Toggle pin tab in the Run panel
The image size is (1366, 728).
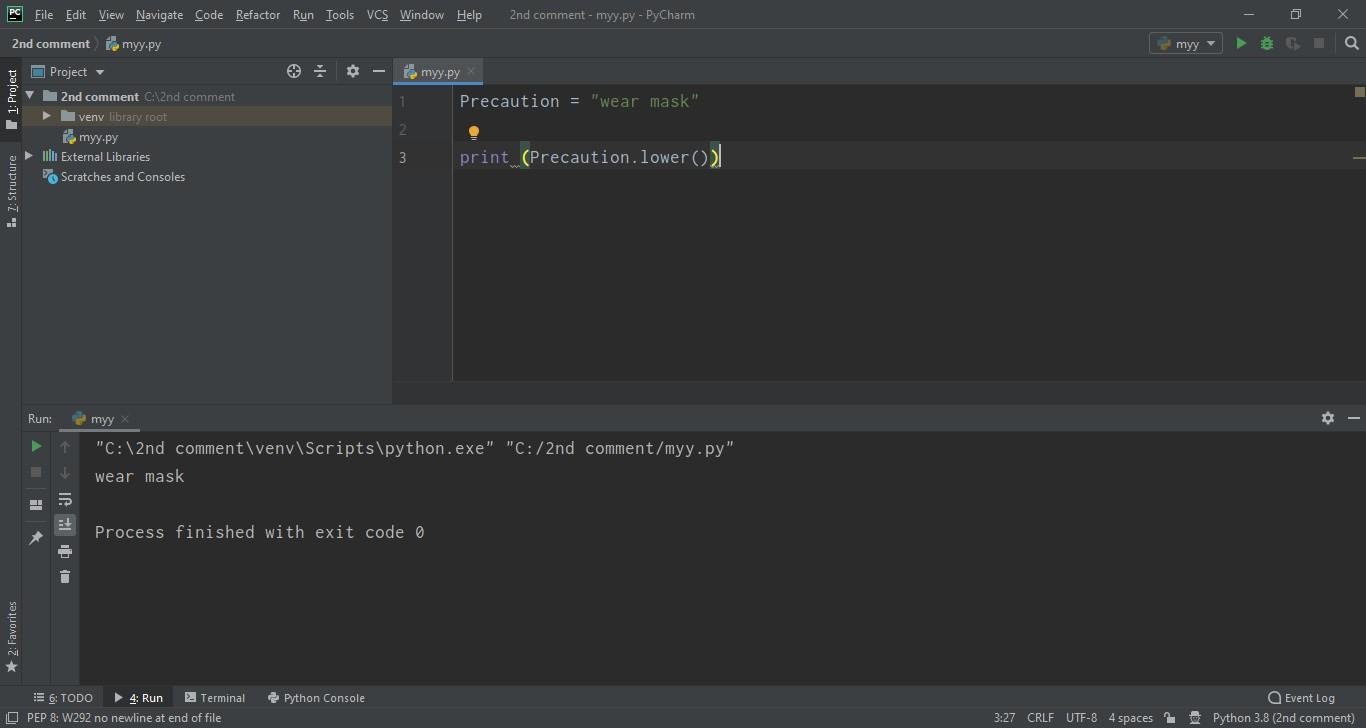[36, 538]
